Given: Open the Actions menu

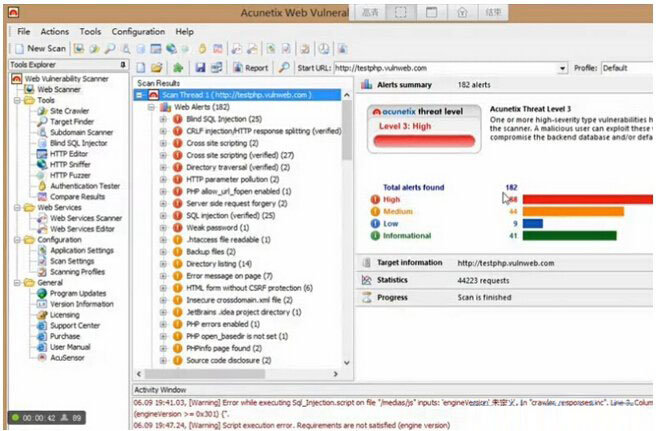Looking at the screenshot, I should 55,32.
